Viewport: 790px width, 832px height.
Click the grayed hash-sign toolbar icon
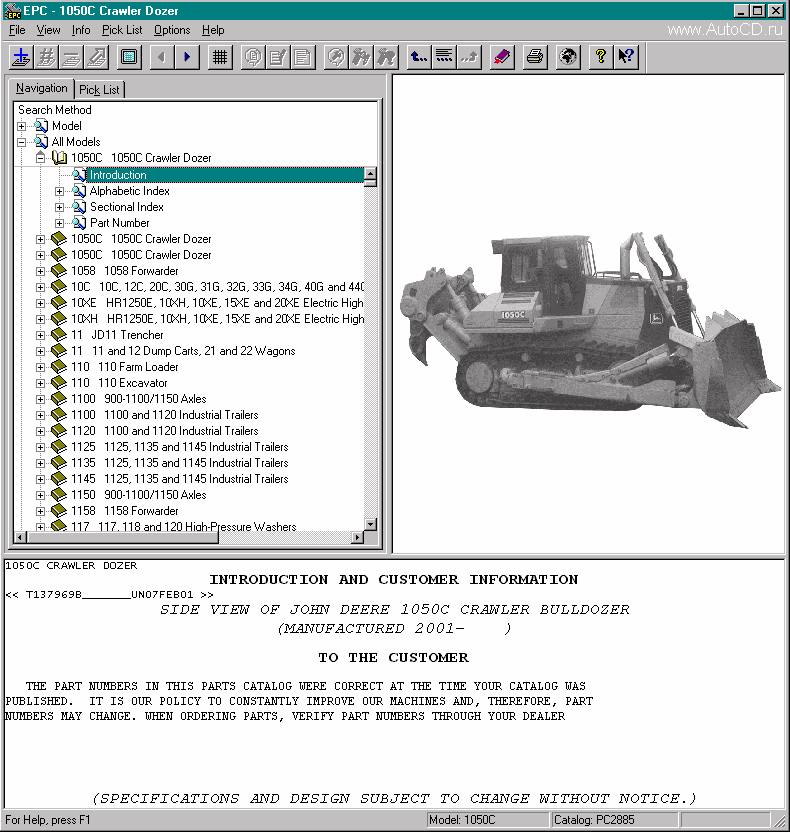(46, 57)
